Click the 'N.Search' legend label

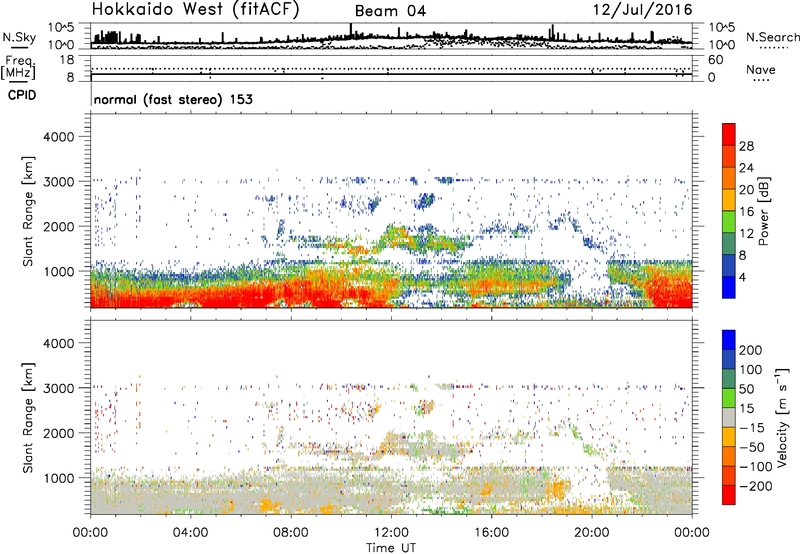click(x=772, y=37)
